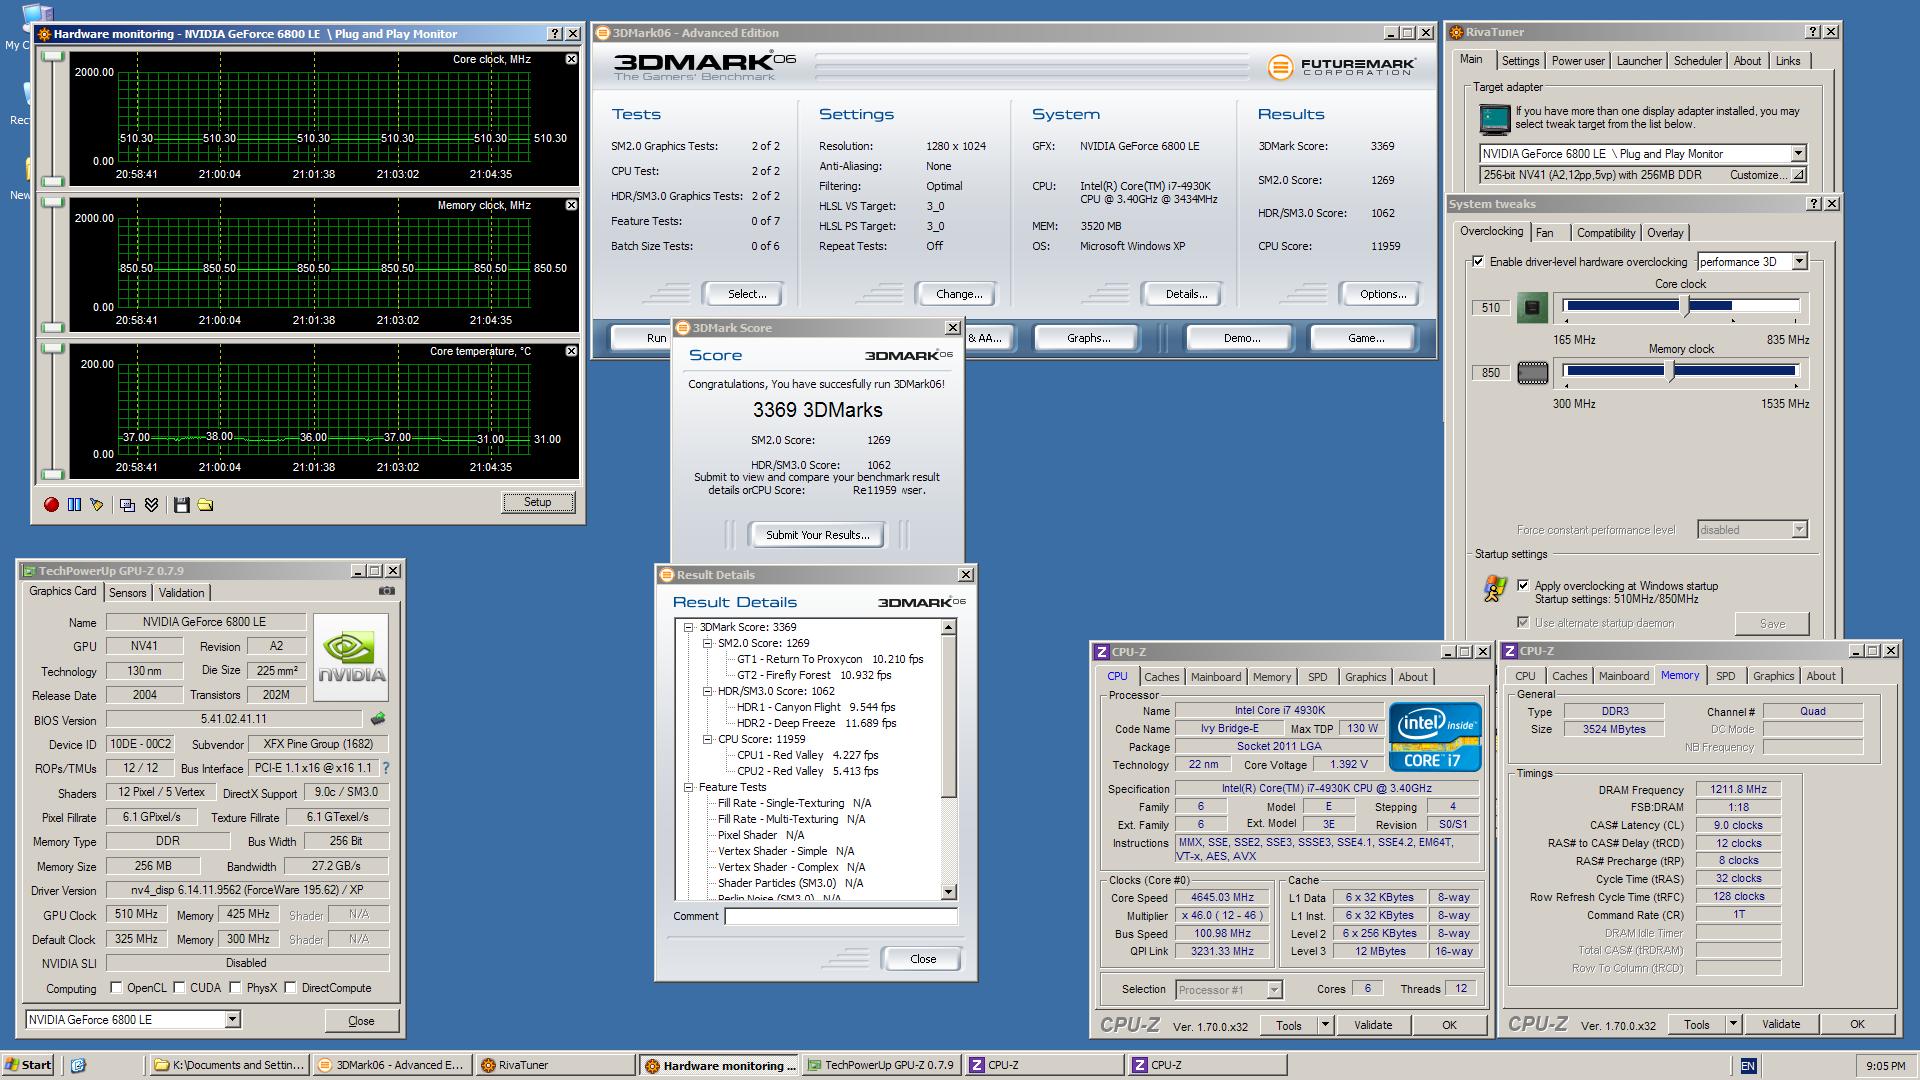Open the Tools dropdown arrow in left CPU-Z
The image size is (1920, 1080).
coord(1325,1025)
